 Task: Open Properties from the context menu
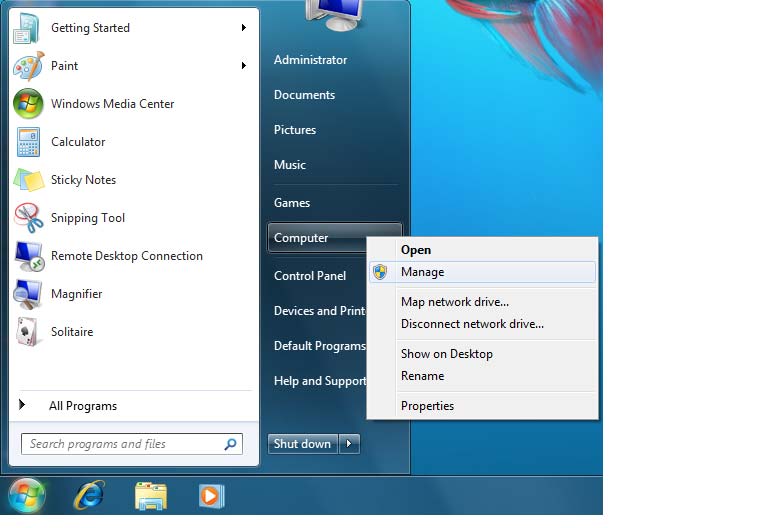point(482,406)
